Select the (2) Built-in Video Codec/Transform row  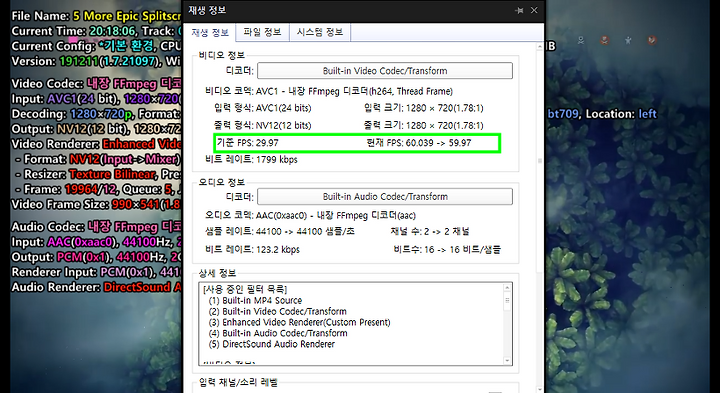point(277,311)
